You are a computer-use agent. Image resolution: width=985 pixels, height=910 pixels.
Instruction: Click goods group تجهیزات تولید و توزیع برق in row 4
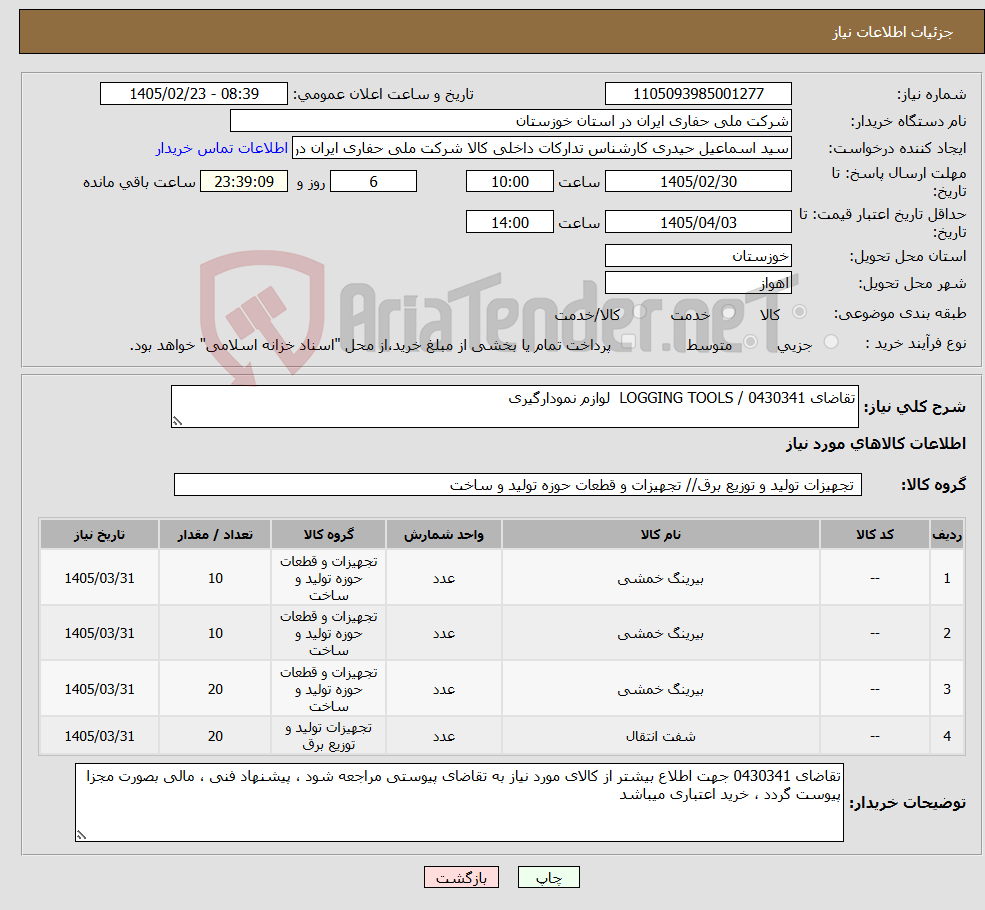[329, 736]
